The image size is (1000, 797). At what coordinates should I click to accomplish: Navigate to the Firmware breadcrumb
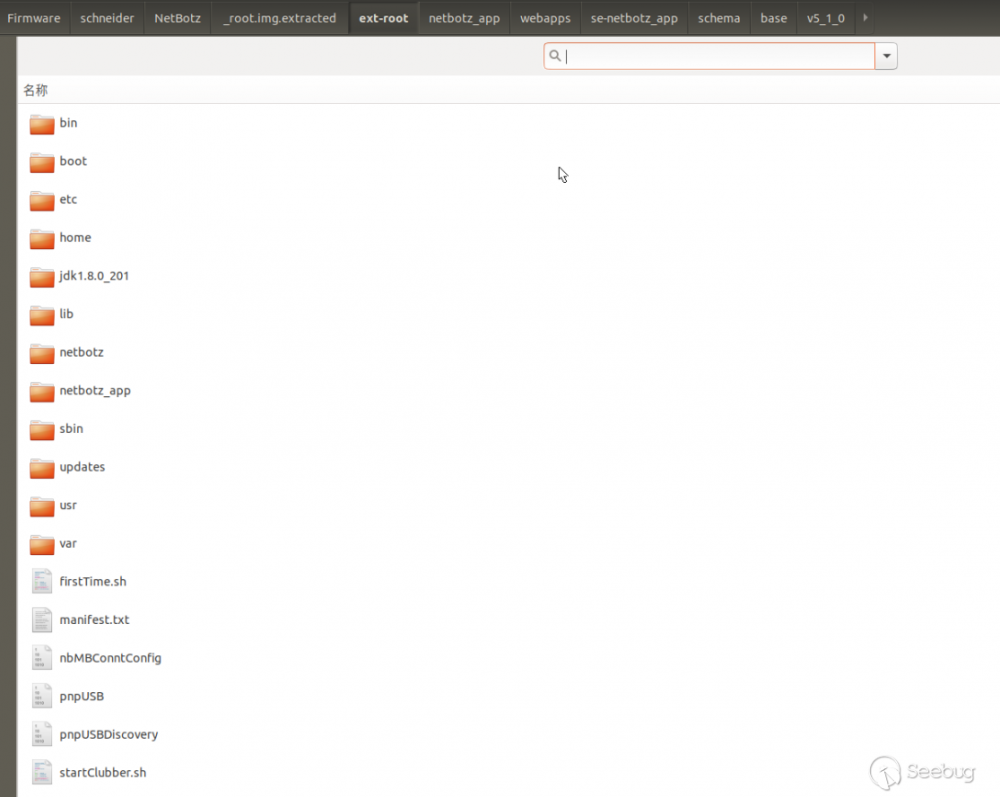(x=35, y=17)
